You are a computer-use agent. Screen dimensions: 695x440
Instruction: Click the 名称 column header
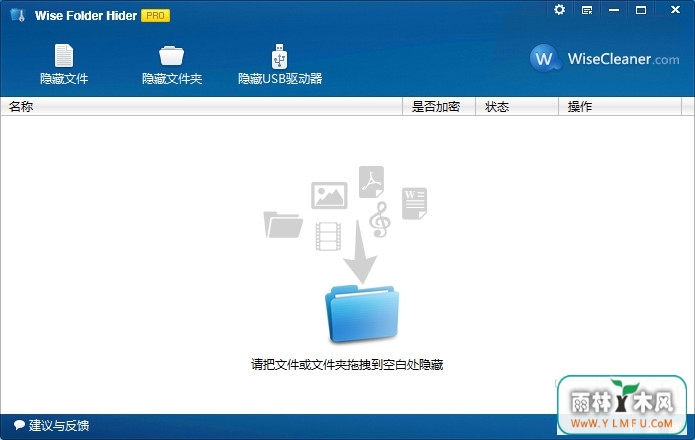click(201, 106)
